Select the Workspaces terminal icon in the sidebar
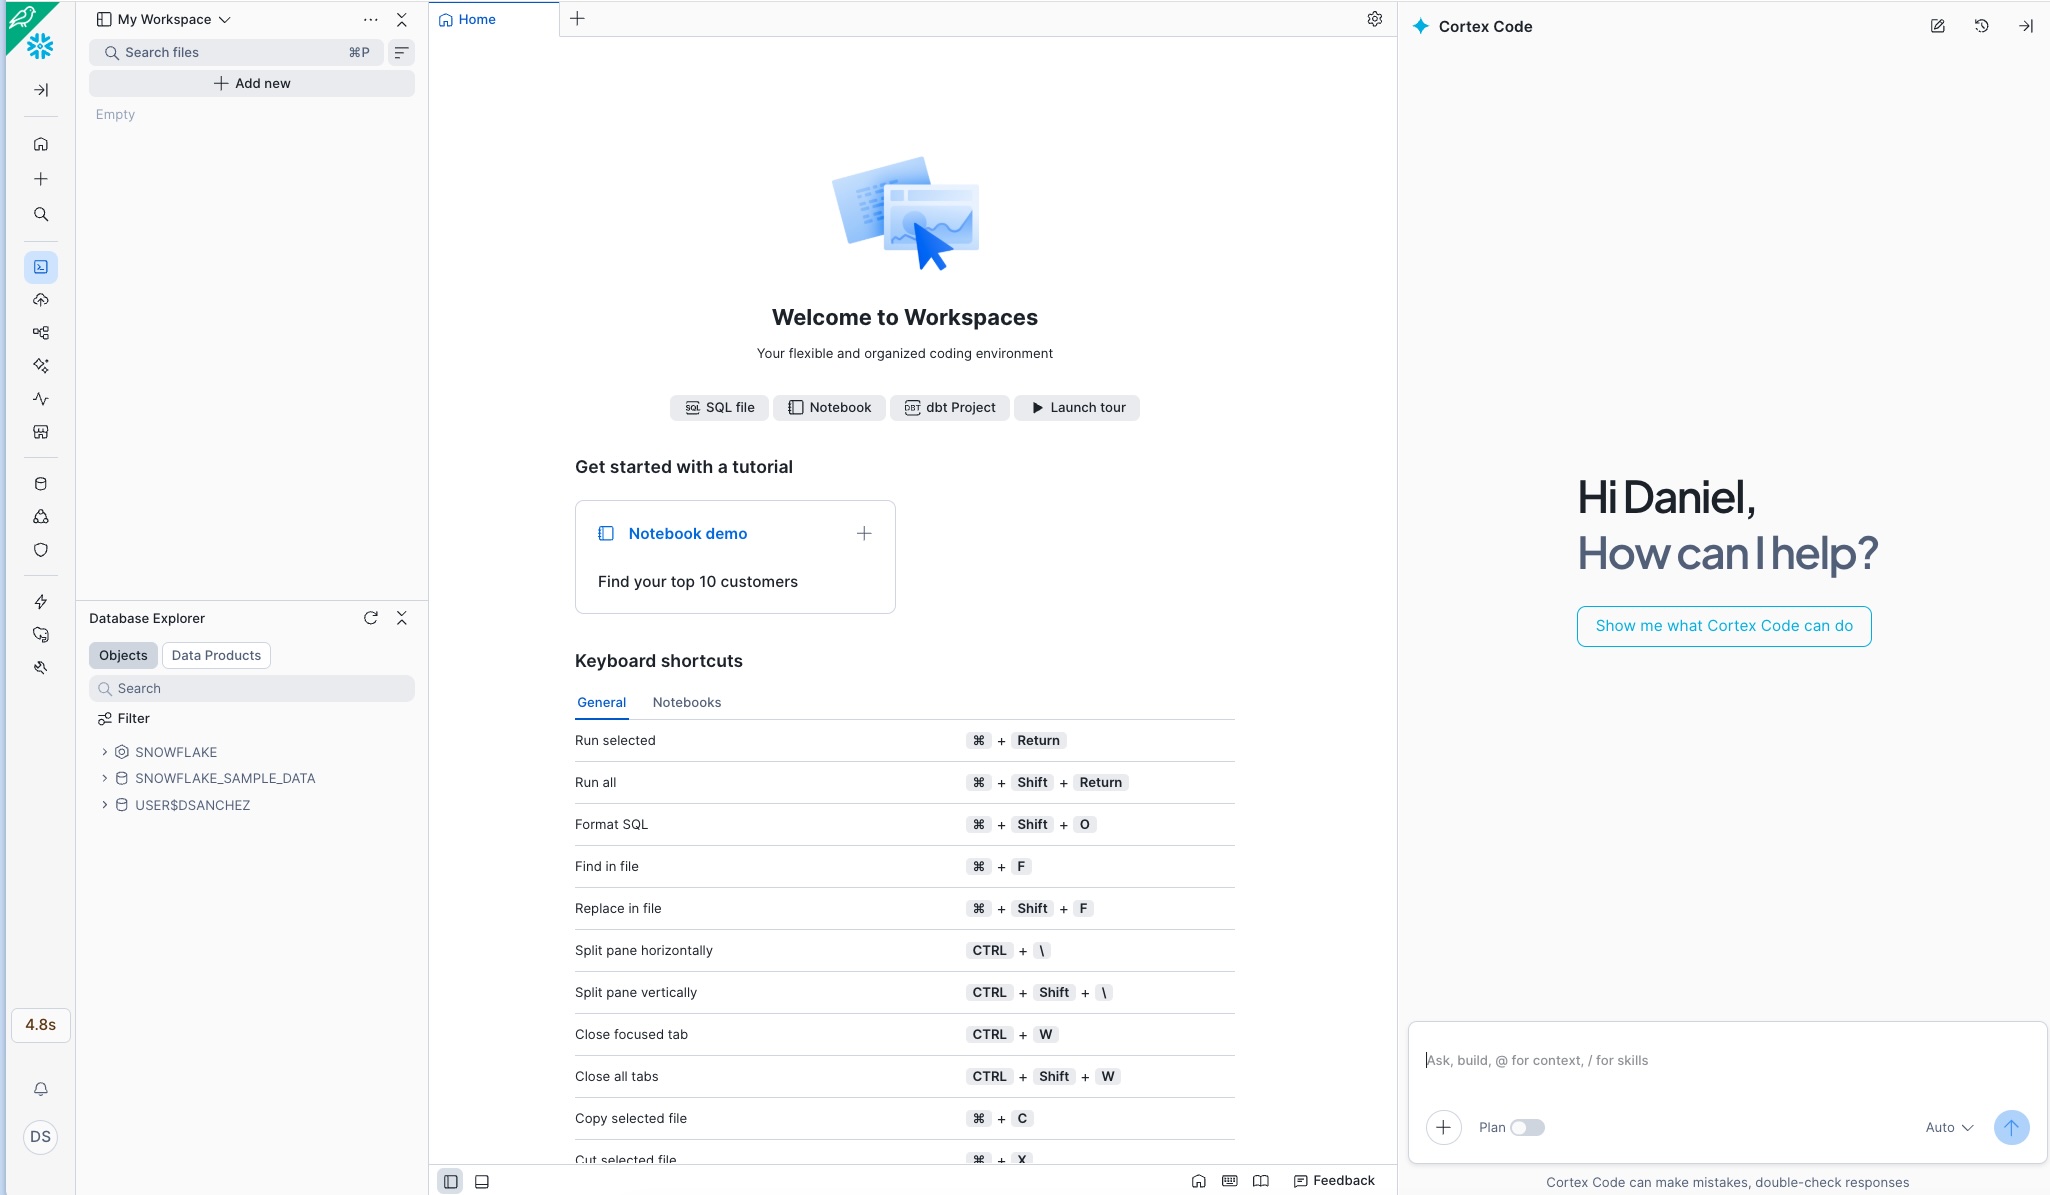The width and height of the screenshot is (2050, 1195). (40, 266)
